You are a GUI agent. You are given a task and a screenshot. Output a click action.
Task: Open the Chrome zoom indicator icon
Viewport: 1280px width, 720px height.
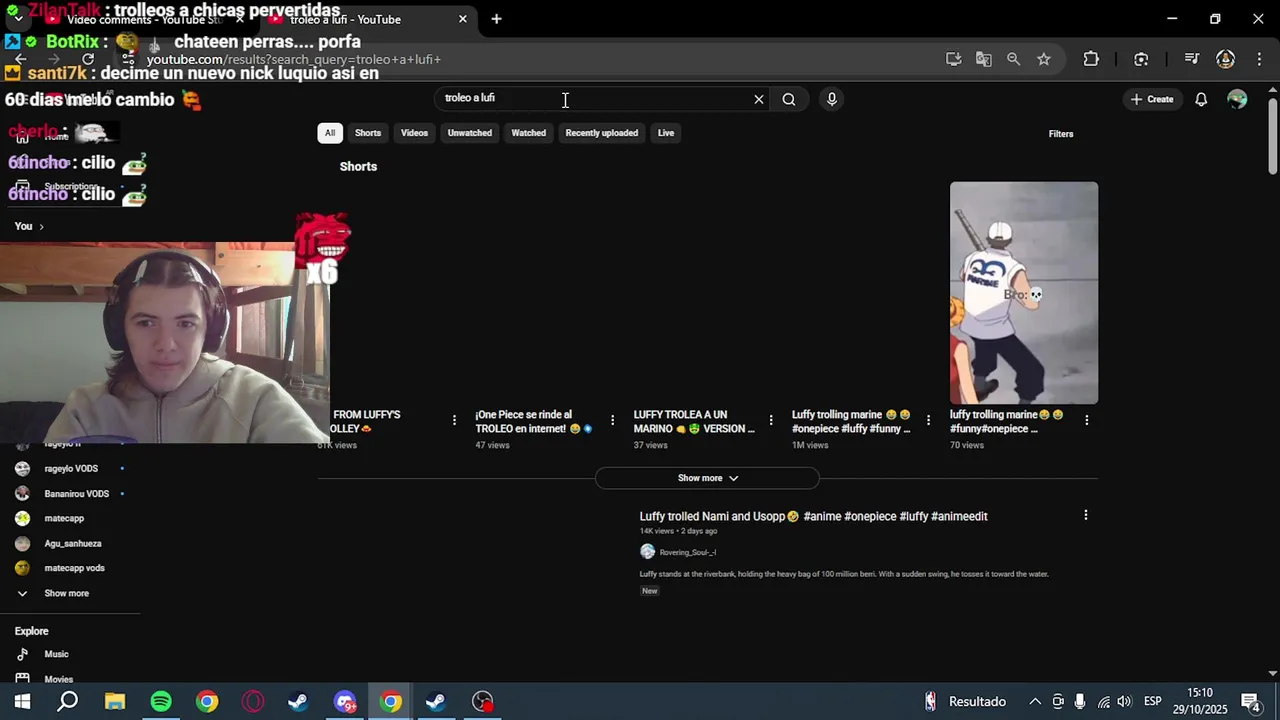[x=1014, y=59]
